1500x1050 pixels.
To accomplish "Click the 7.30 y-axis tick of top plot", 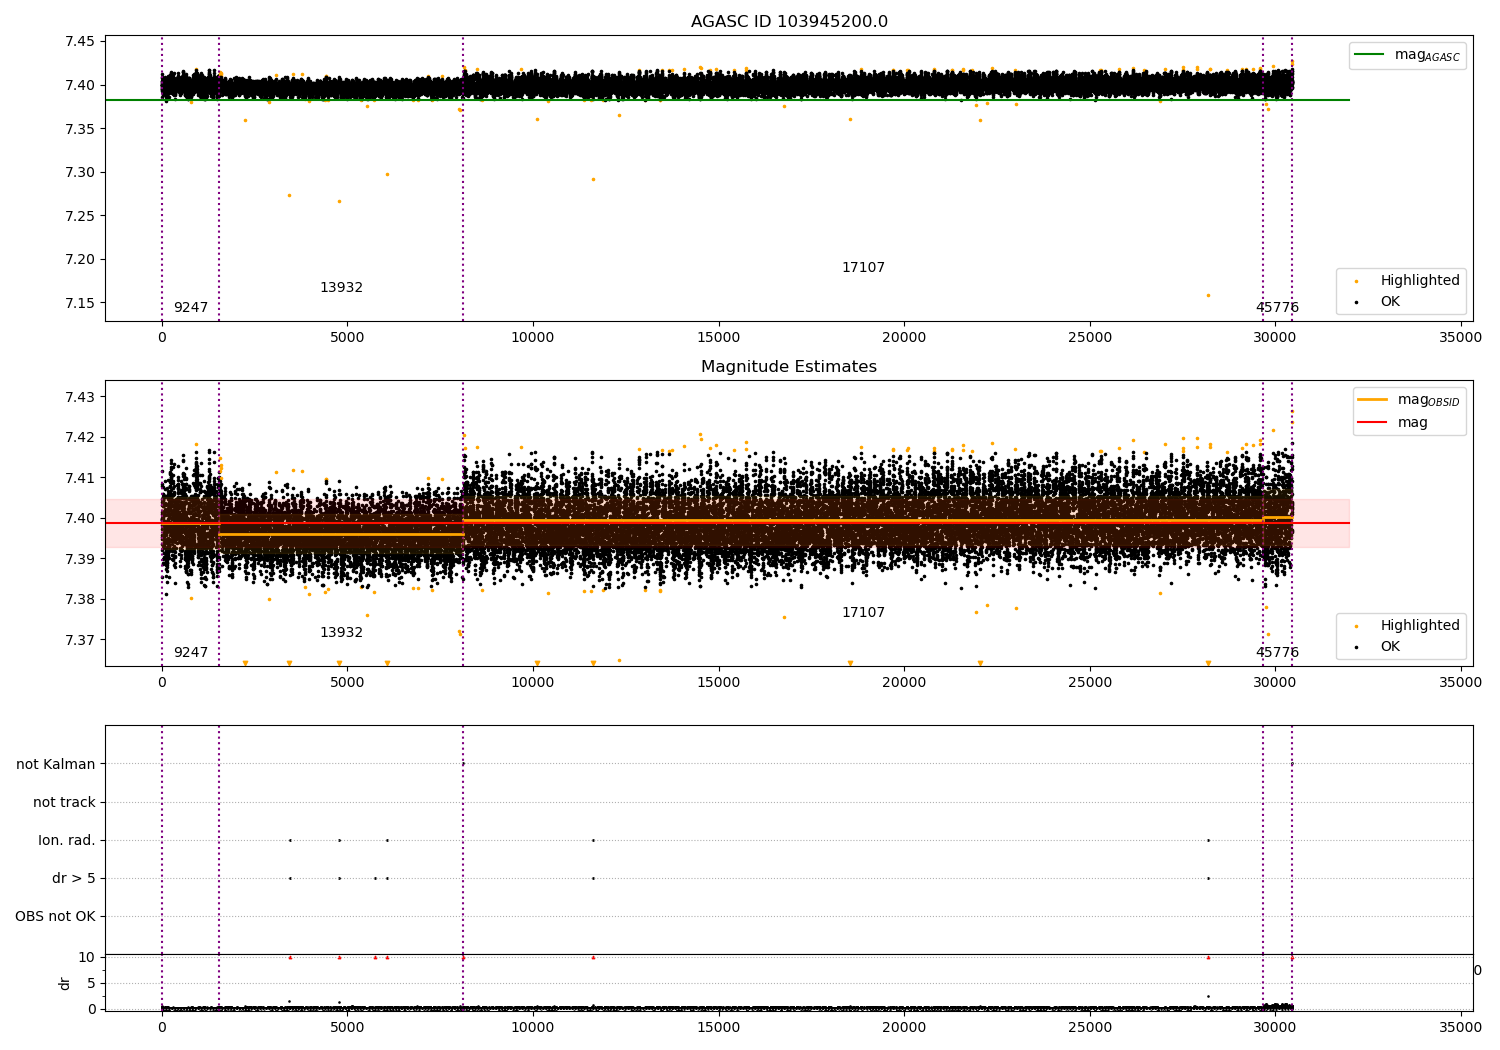I will pyautogui.click(x=80, y=173).
